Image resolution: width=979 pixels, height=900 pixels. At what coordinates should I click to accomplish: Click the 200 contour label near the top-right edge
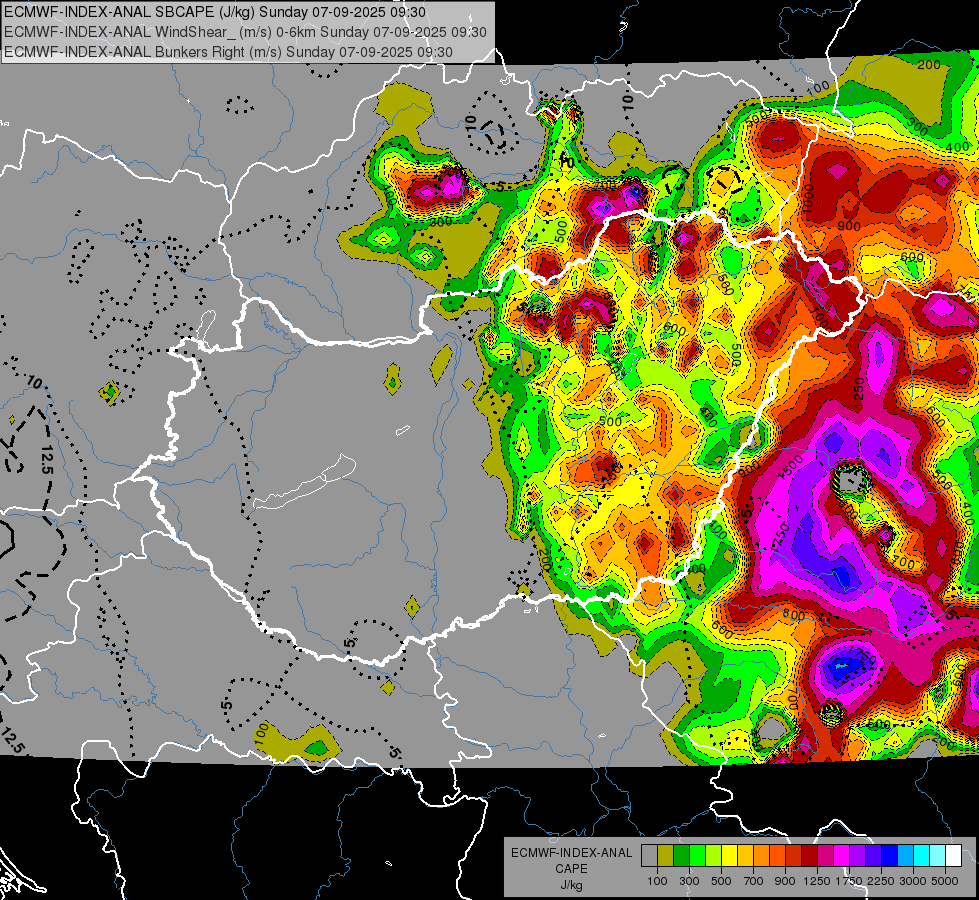(929, 65)
